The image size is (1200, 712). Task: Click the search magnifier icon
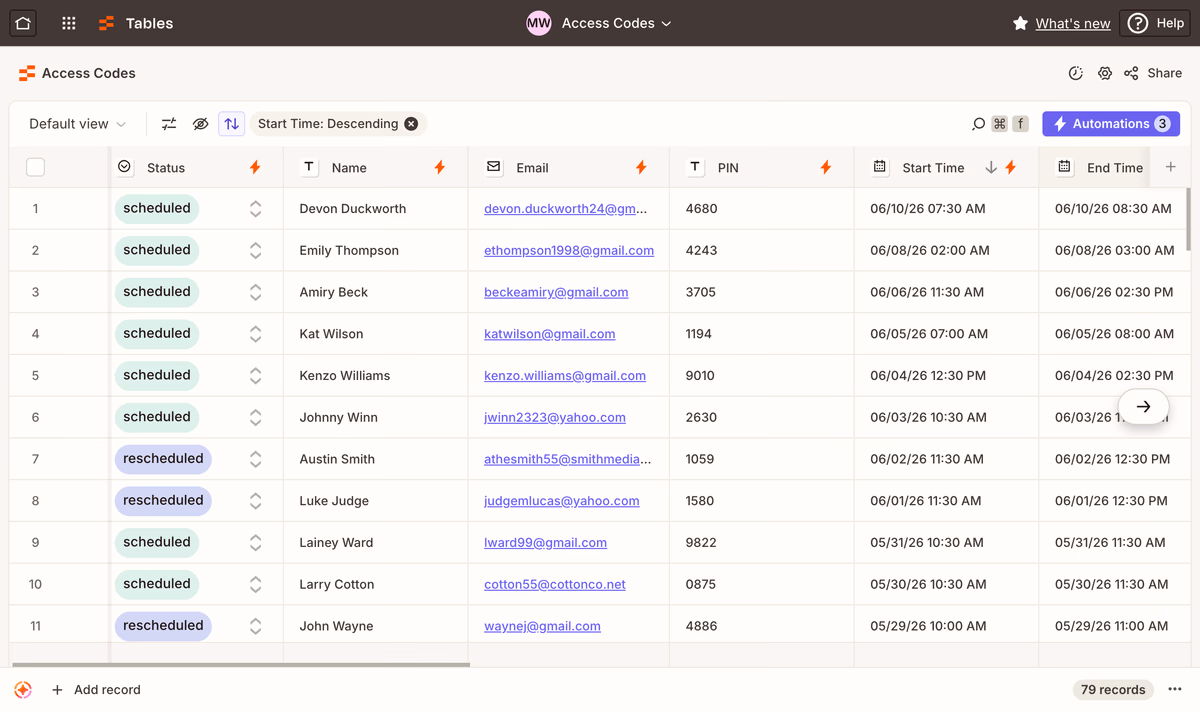click(x=979, y=124)
